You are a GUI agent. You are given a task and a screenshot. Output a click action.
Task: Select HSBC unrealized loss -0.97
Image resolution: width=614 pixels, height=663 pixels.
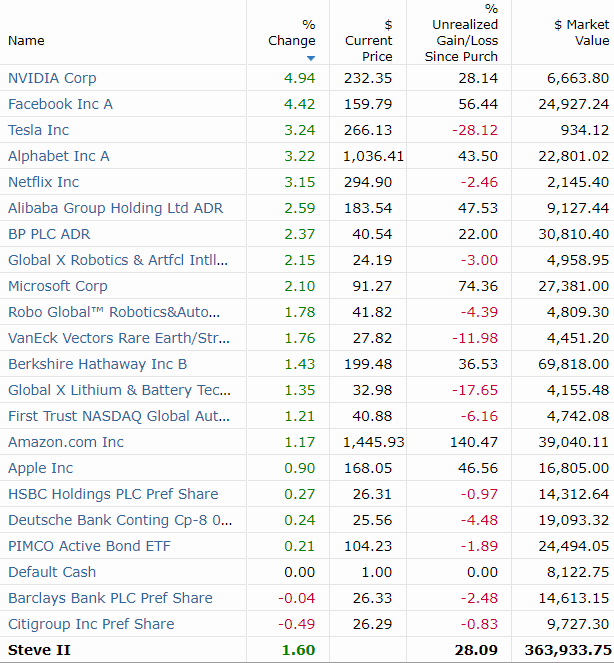click(480, 494)
